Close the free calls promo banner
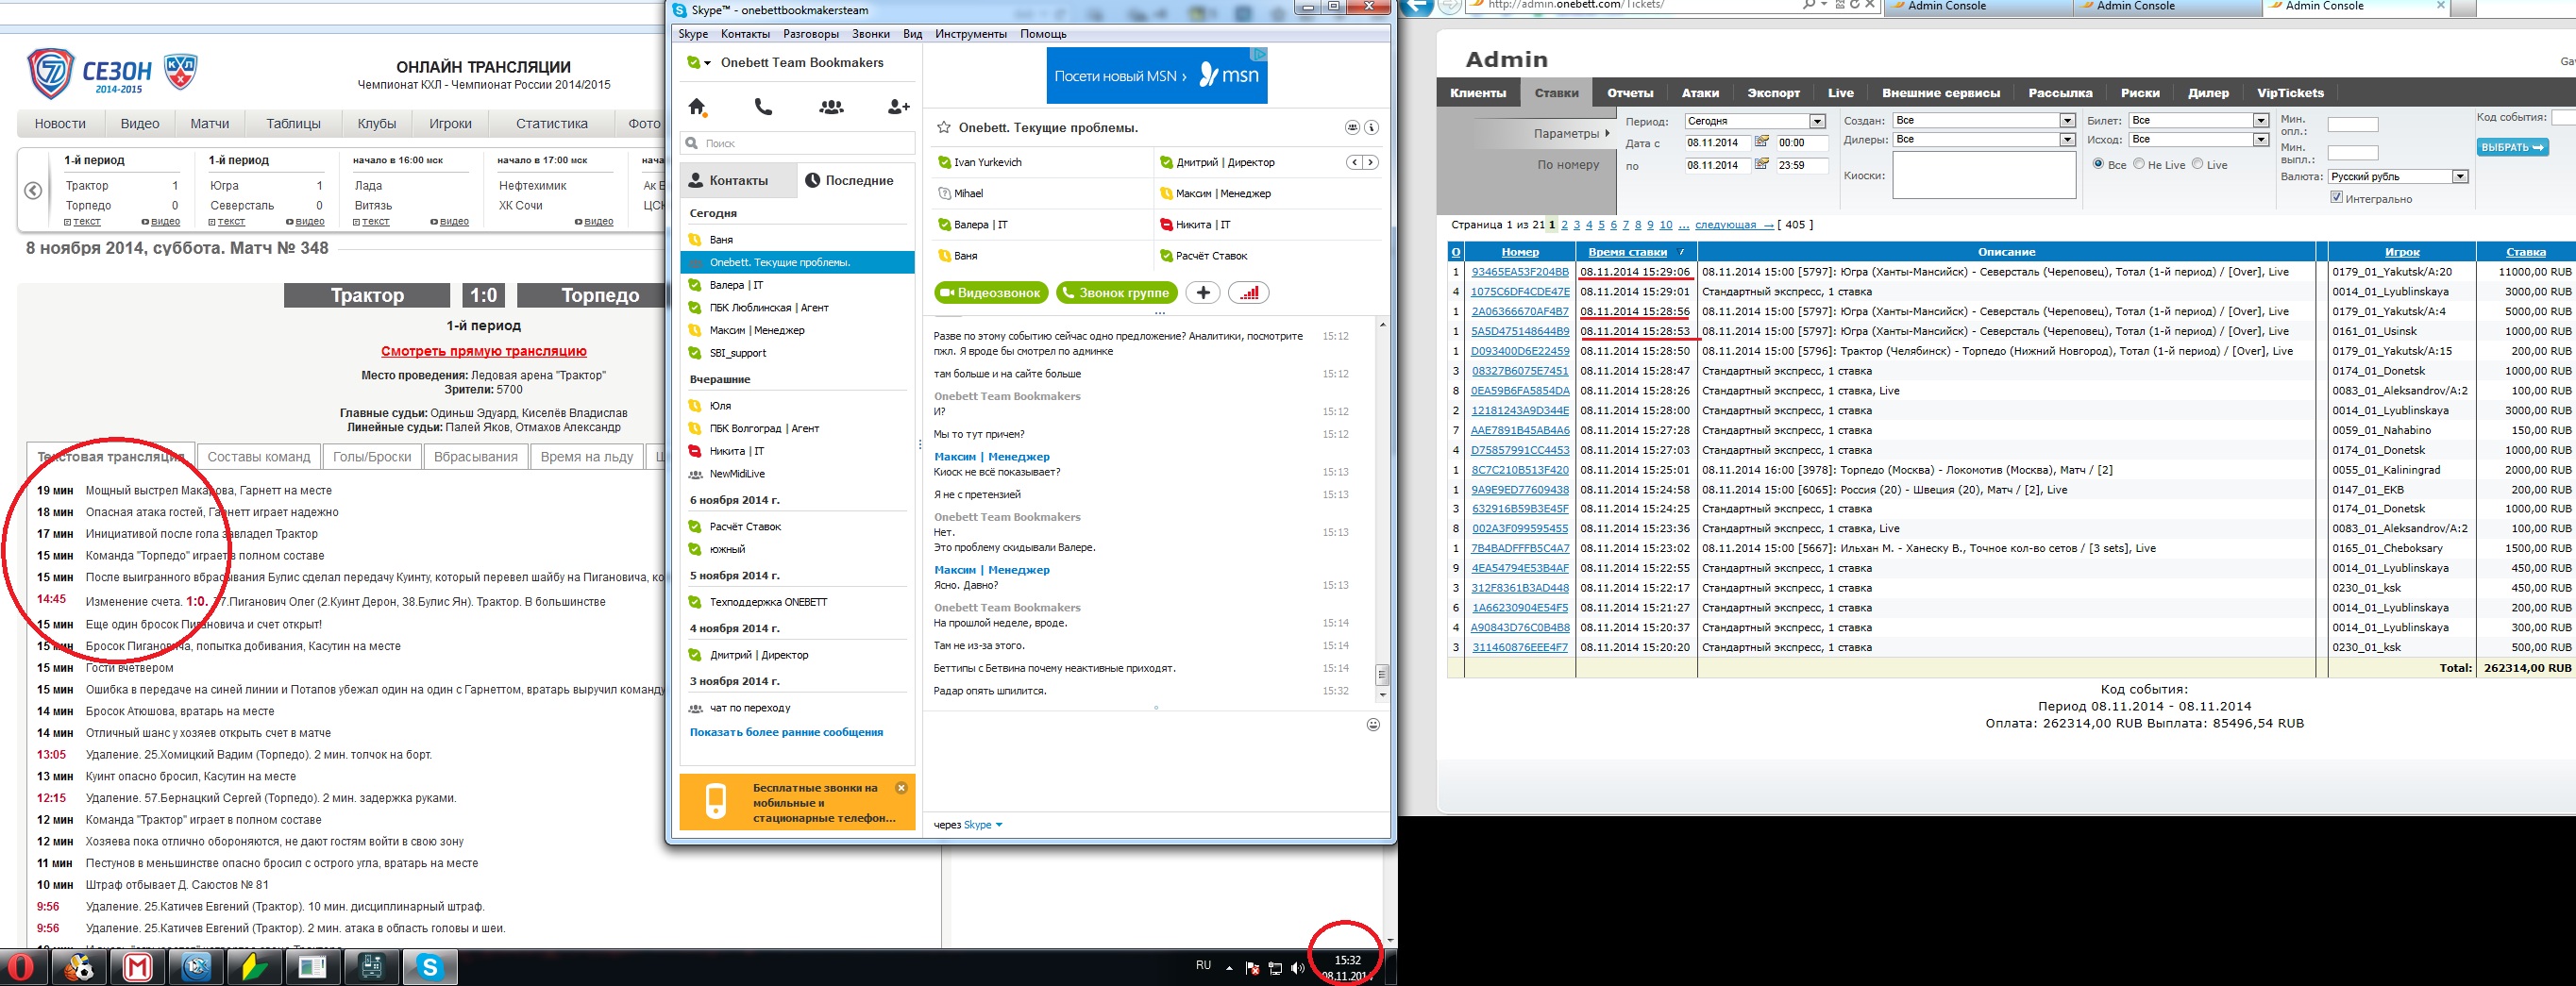 tap(901, 788)
